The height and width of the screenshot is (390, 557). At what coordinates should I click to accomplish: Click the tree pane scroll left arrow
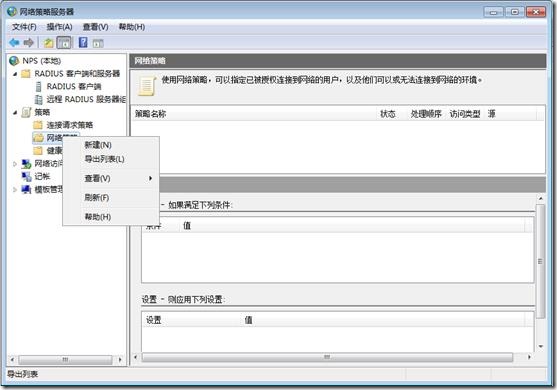[x=12, y=360]
